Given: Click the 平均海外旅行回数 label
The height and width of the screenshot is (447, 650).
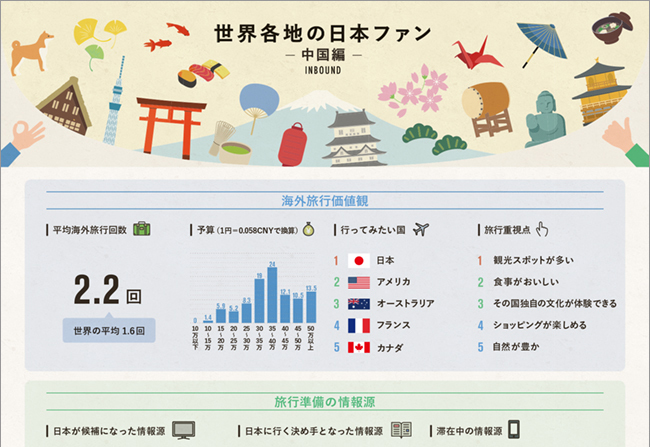Looking at the screenshot, I should tap(90, 230).
